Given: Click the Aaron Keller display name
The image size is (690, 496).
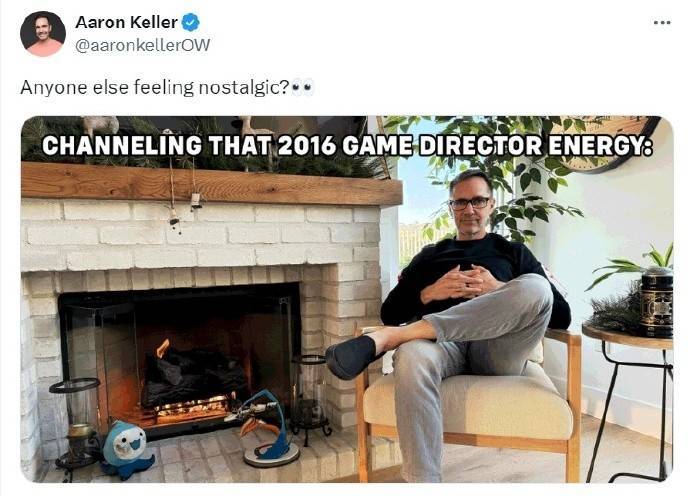Looking at the screenshot, I should [126, 23].
